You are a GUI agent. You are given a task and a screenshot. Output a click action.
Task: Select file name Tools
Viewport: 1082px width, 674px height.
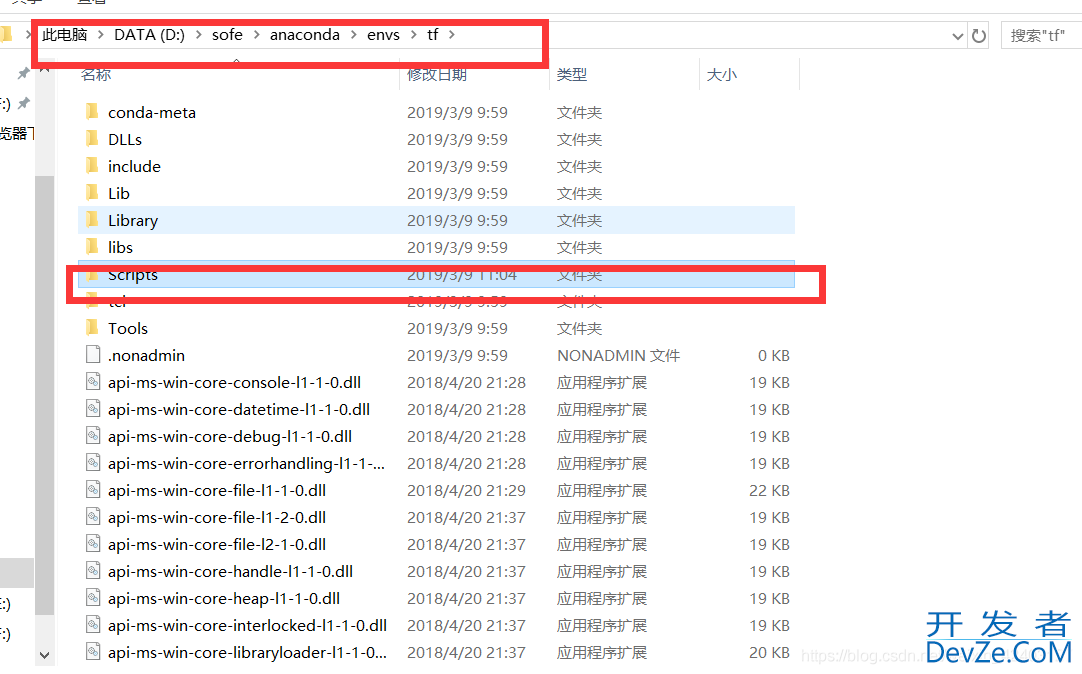point(128,328)
